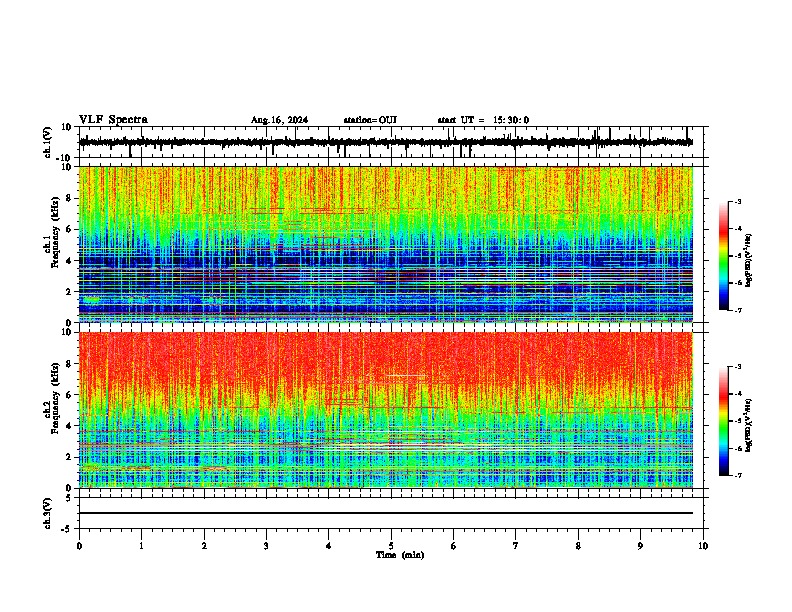
Task: Click the flat ch.3 voltage trace line
Action: (386, 513)
